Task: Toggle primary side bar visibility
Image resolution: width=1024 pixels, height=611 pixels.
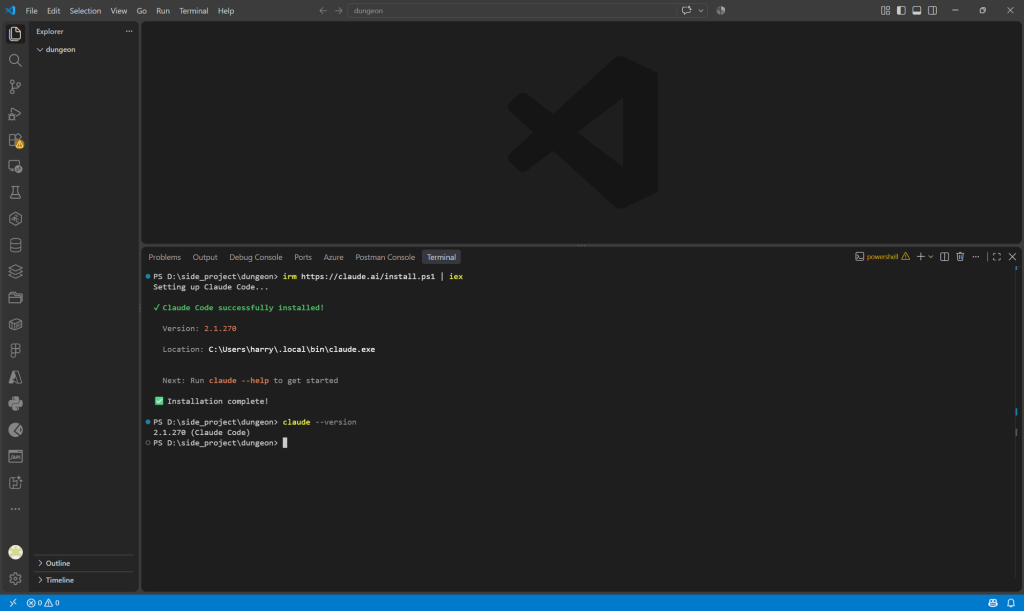Action: pyautogui.click(x=901, y=10)
